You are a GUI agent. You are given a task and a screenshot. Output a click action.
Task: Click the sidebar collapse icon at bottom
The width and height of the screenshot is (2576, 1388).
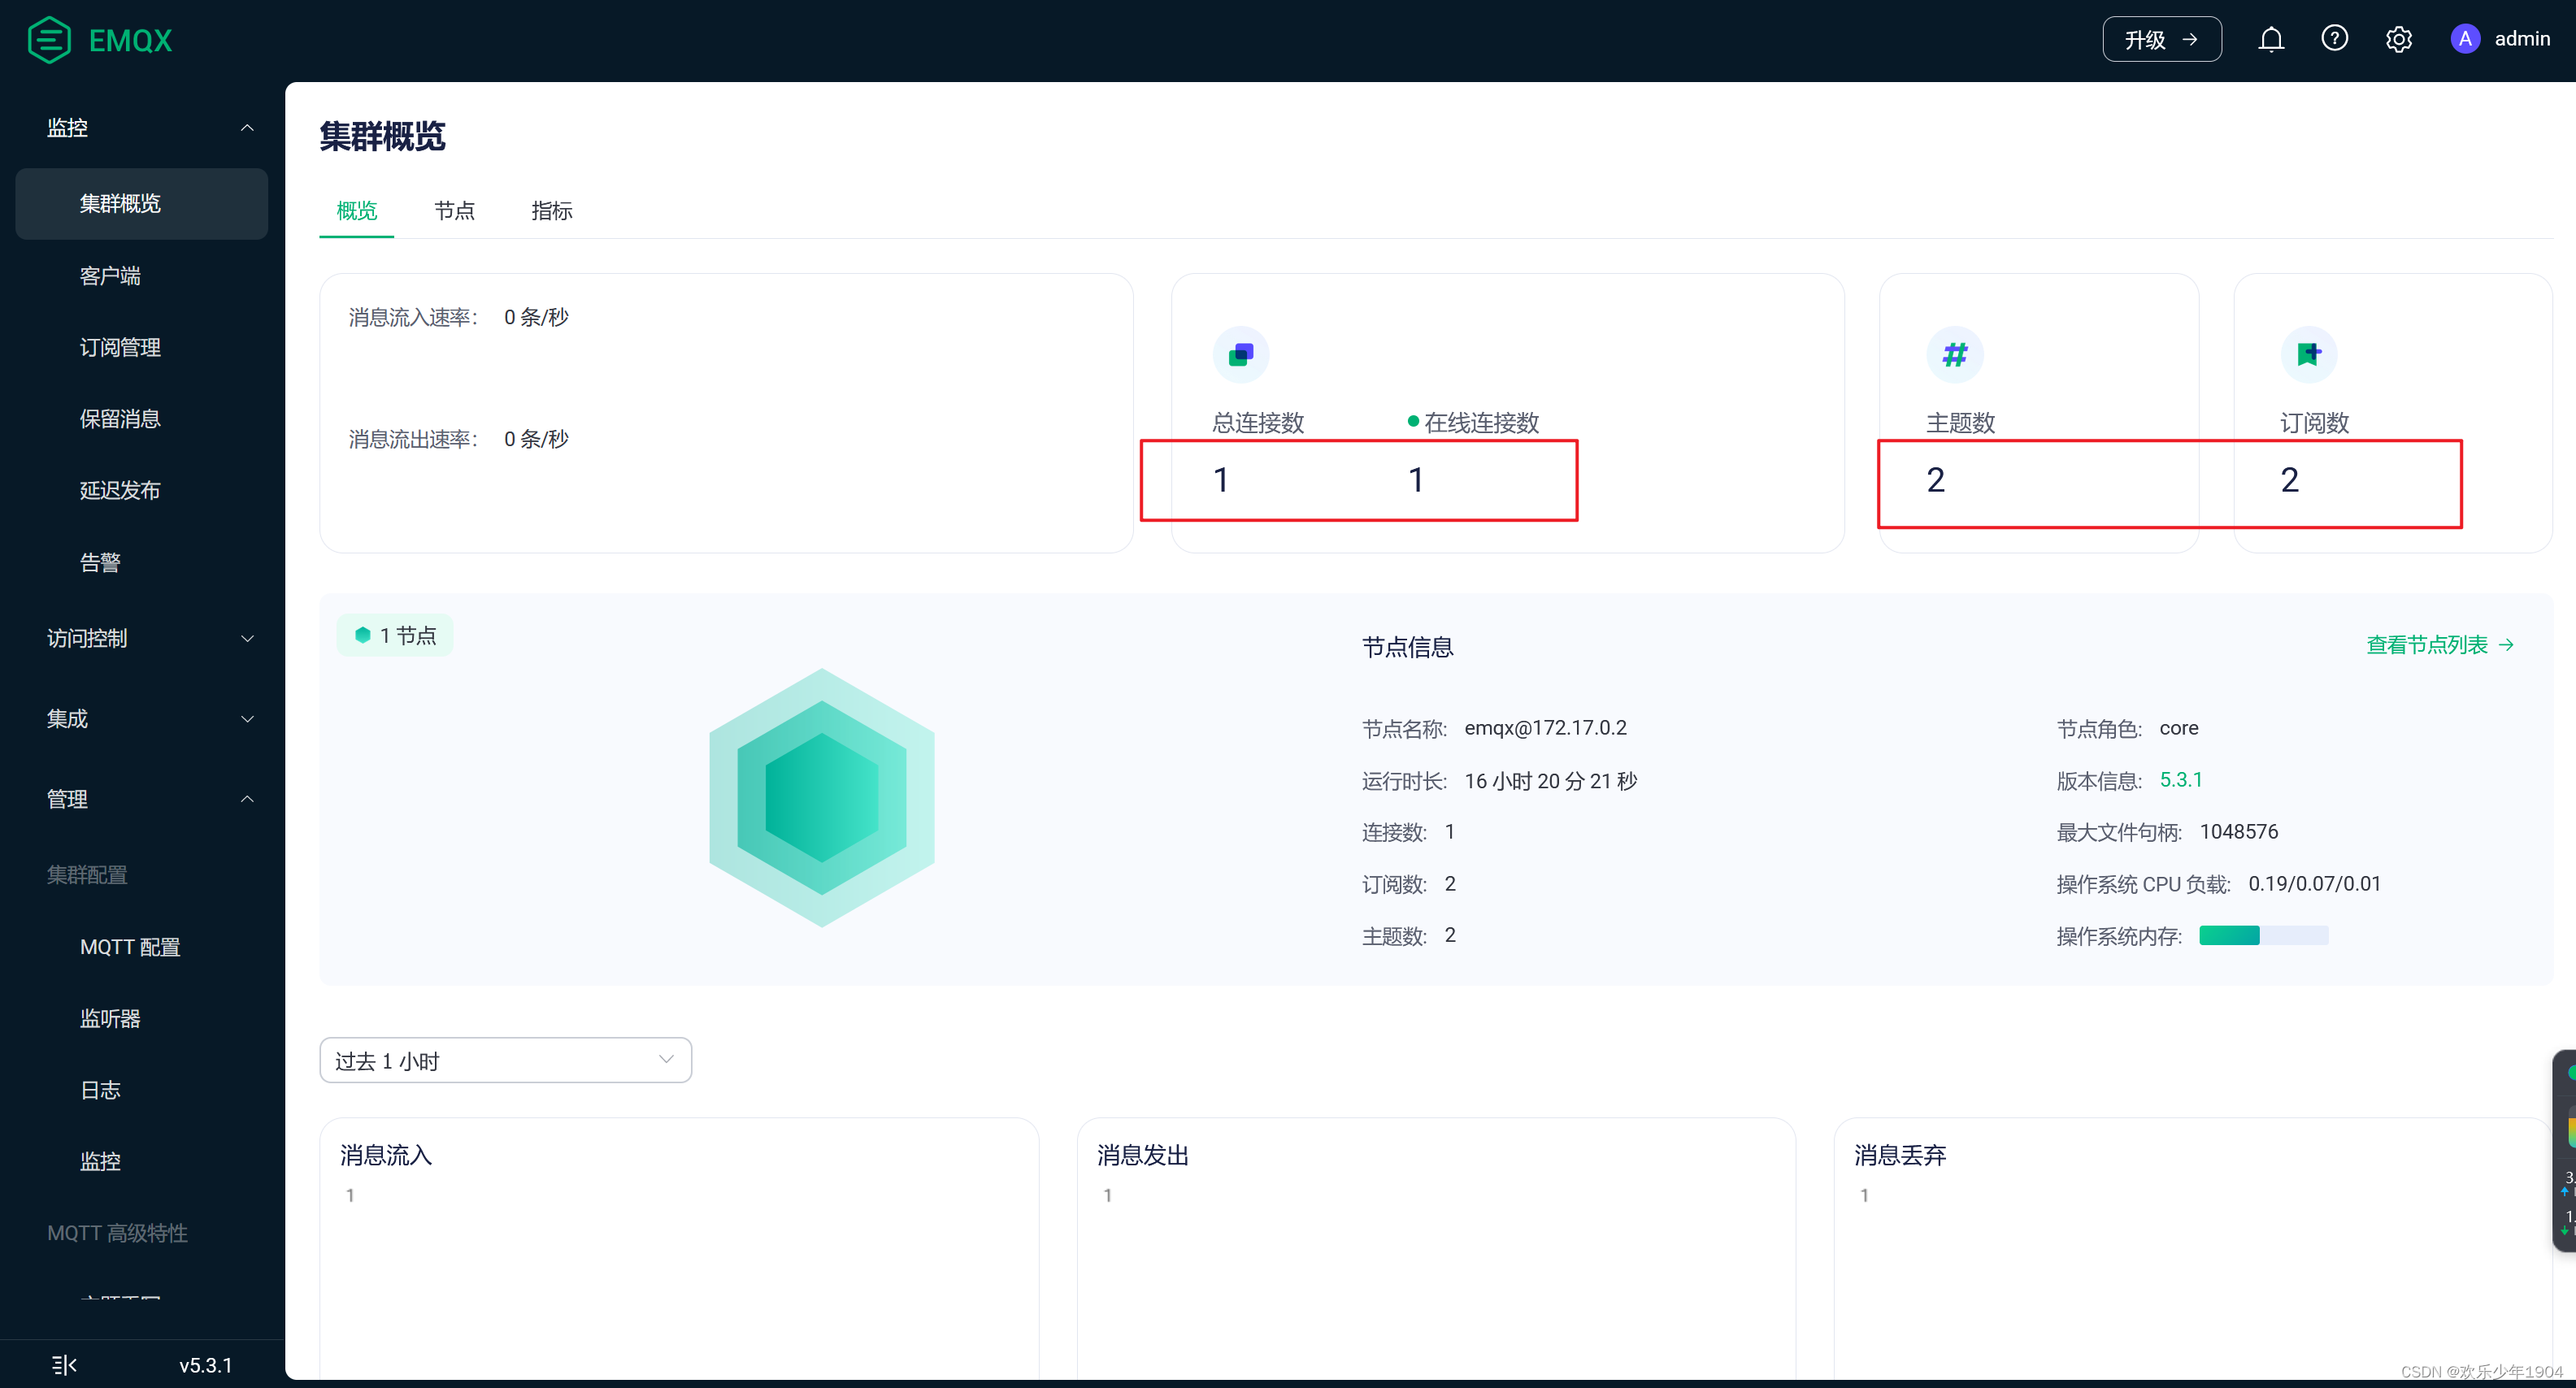tap(64, 1364)
